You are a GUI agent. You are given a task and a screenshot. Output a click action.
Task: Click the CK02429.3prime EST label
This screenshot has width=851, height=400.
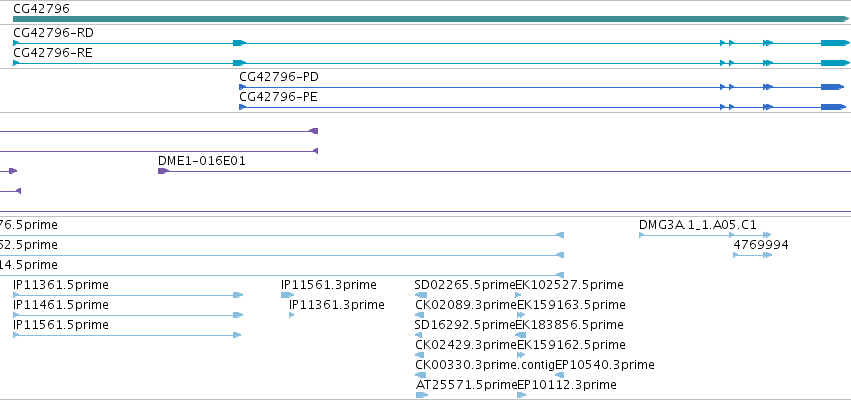[466, 345]
